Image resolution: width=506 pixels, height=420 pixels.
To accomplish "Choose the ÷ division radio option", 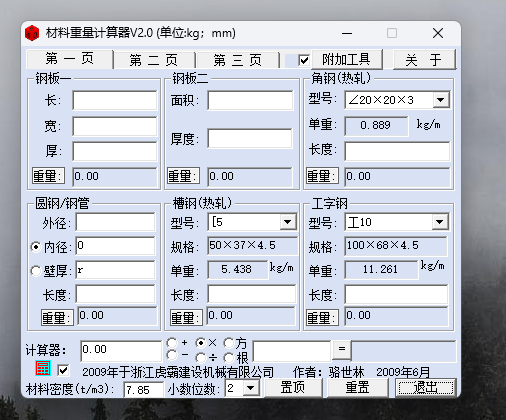I will click(x=200, y=358).
